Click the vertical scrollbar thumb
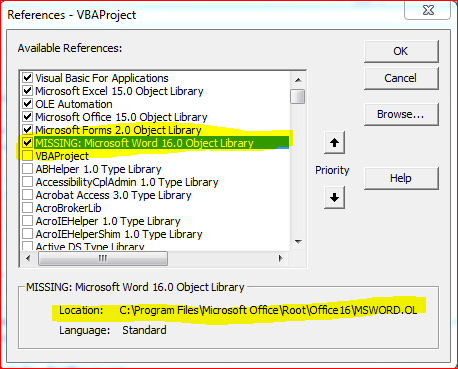 click(297, 97)
